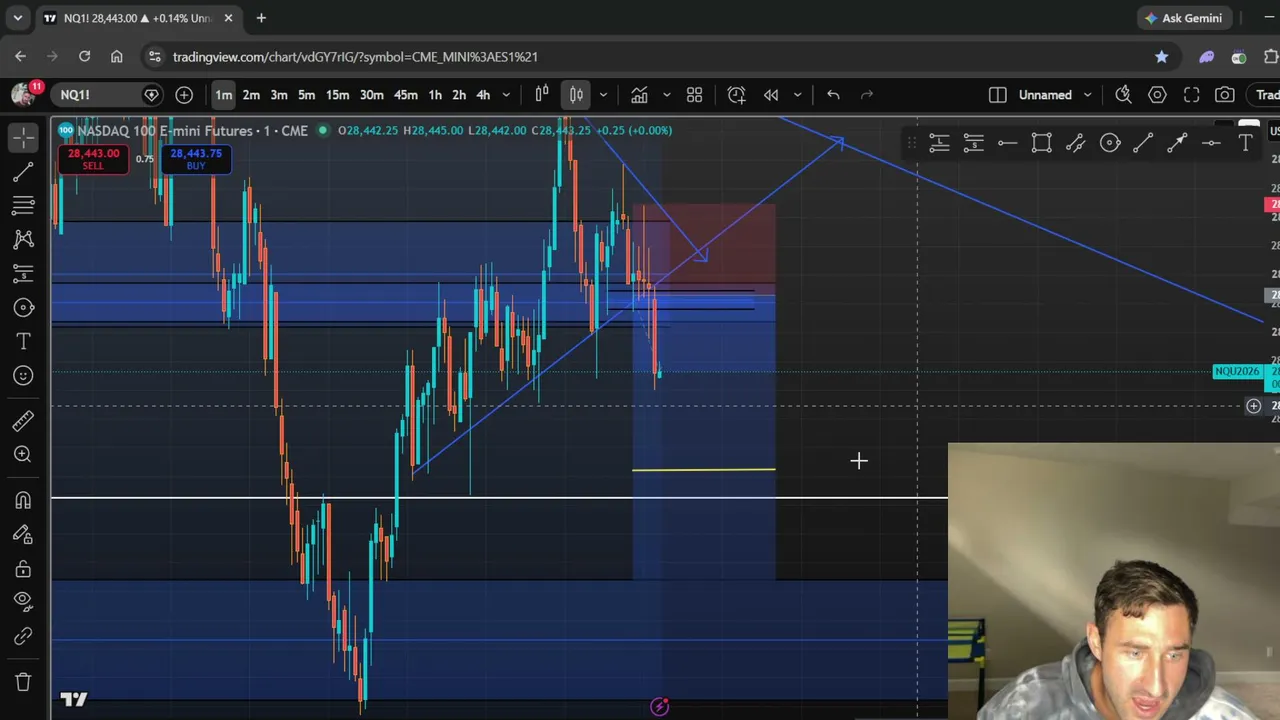
Task: Select short position tool in favorites toolbar
Action: coord(973,143)
